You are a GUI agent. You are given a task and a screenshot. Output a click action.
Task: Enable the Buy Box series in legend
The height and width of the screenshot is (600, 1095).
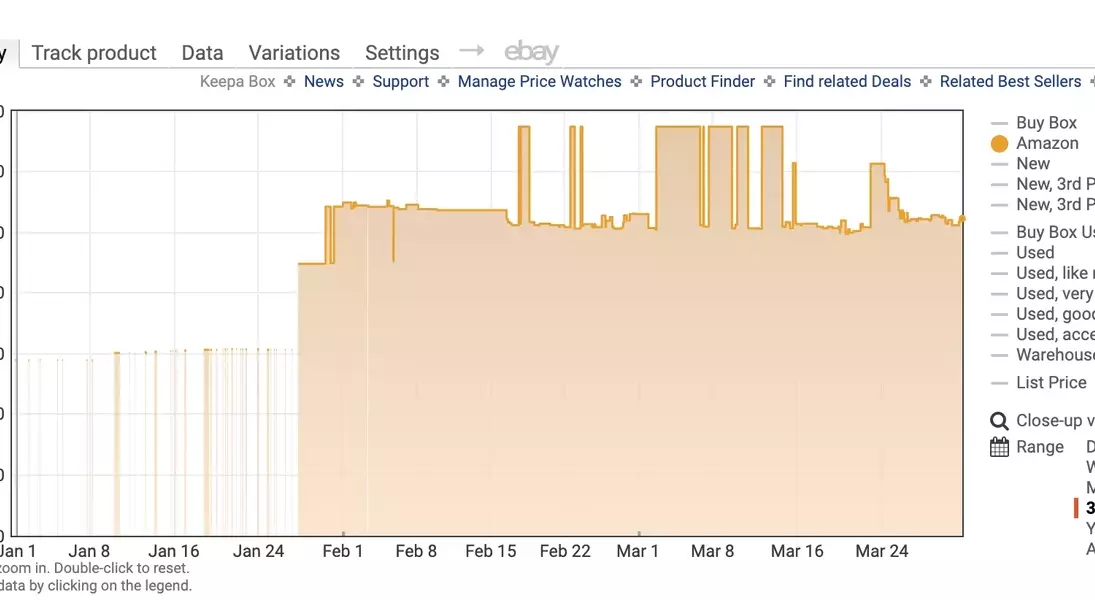click(x=1046, y=123)
